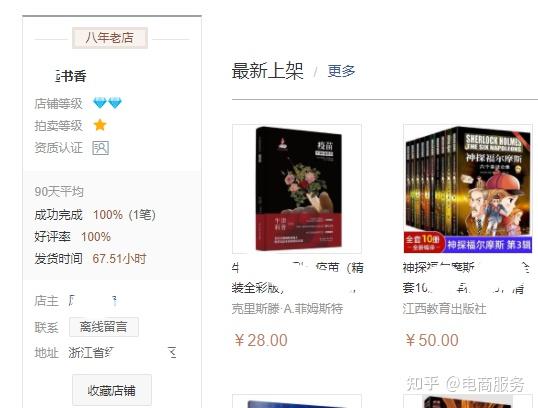Click the 最新上架 section heading
This screenshot has height=408, width=538.
268,71
